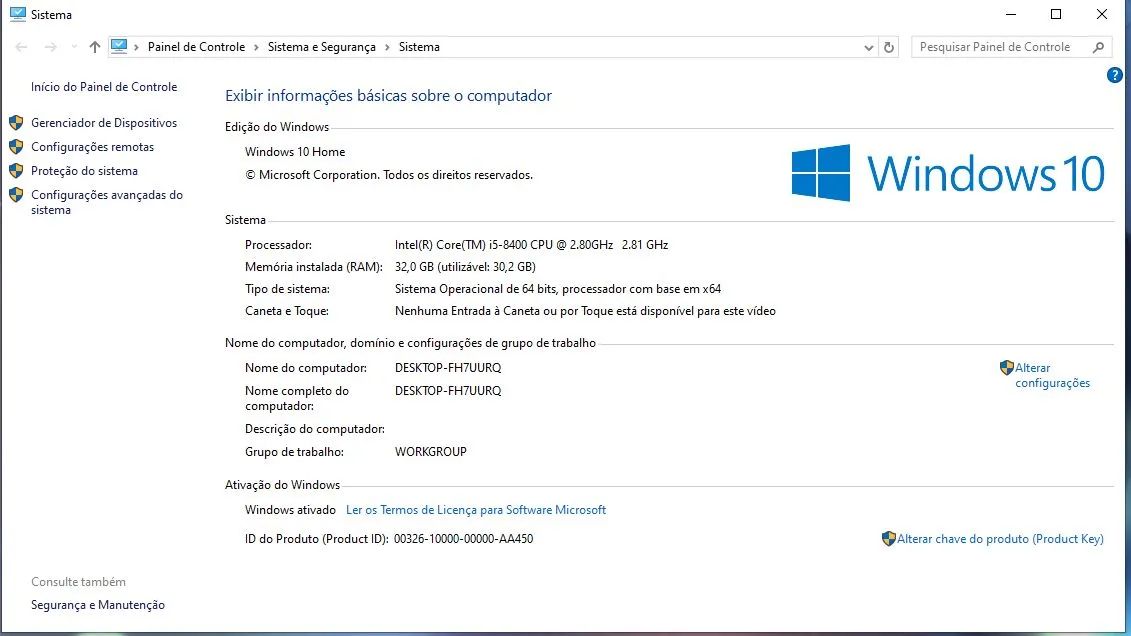1131x636 pixels.
Task: Select Sistema breadcrumb in address bar
Action: pyautogui.click(x=419, y=47)
